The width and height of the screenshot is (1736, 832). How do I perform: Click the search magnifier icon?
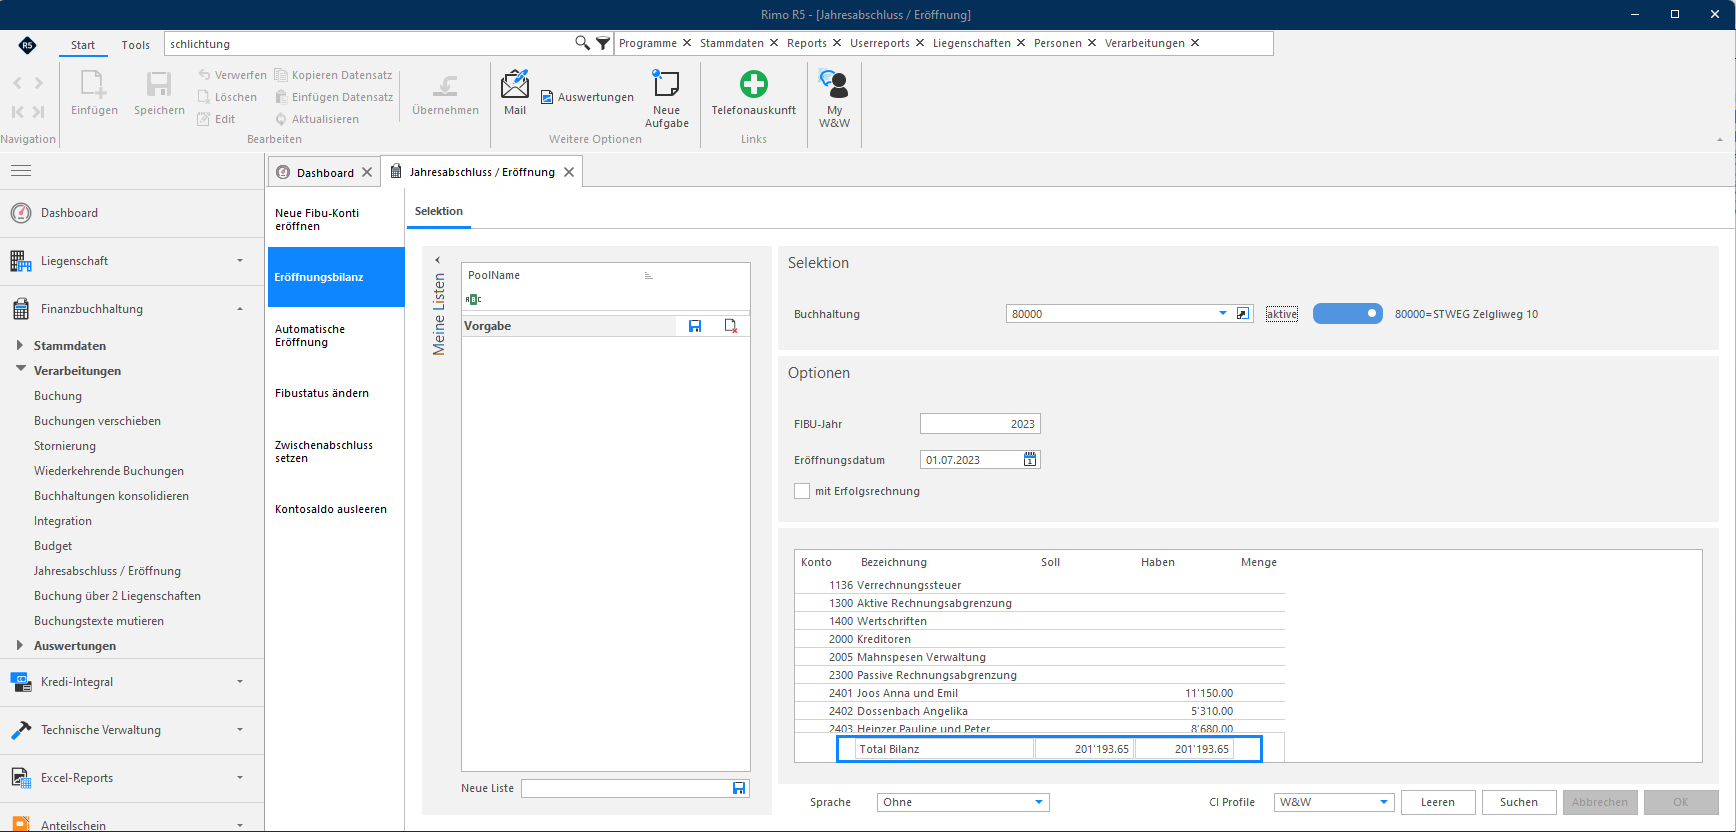[582, 43]
